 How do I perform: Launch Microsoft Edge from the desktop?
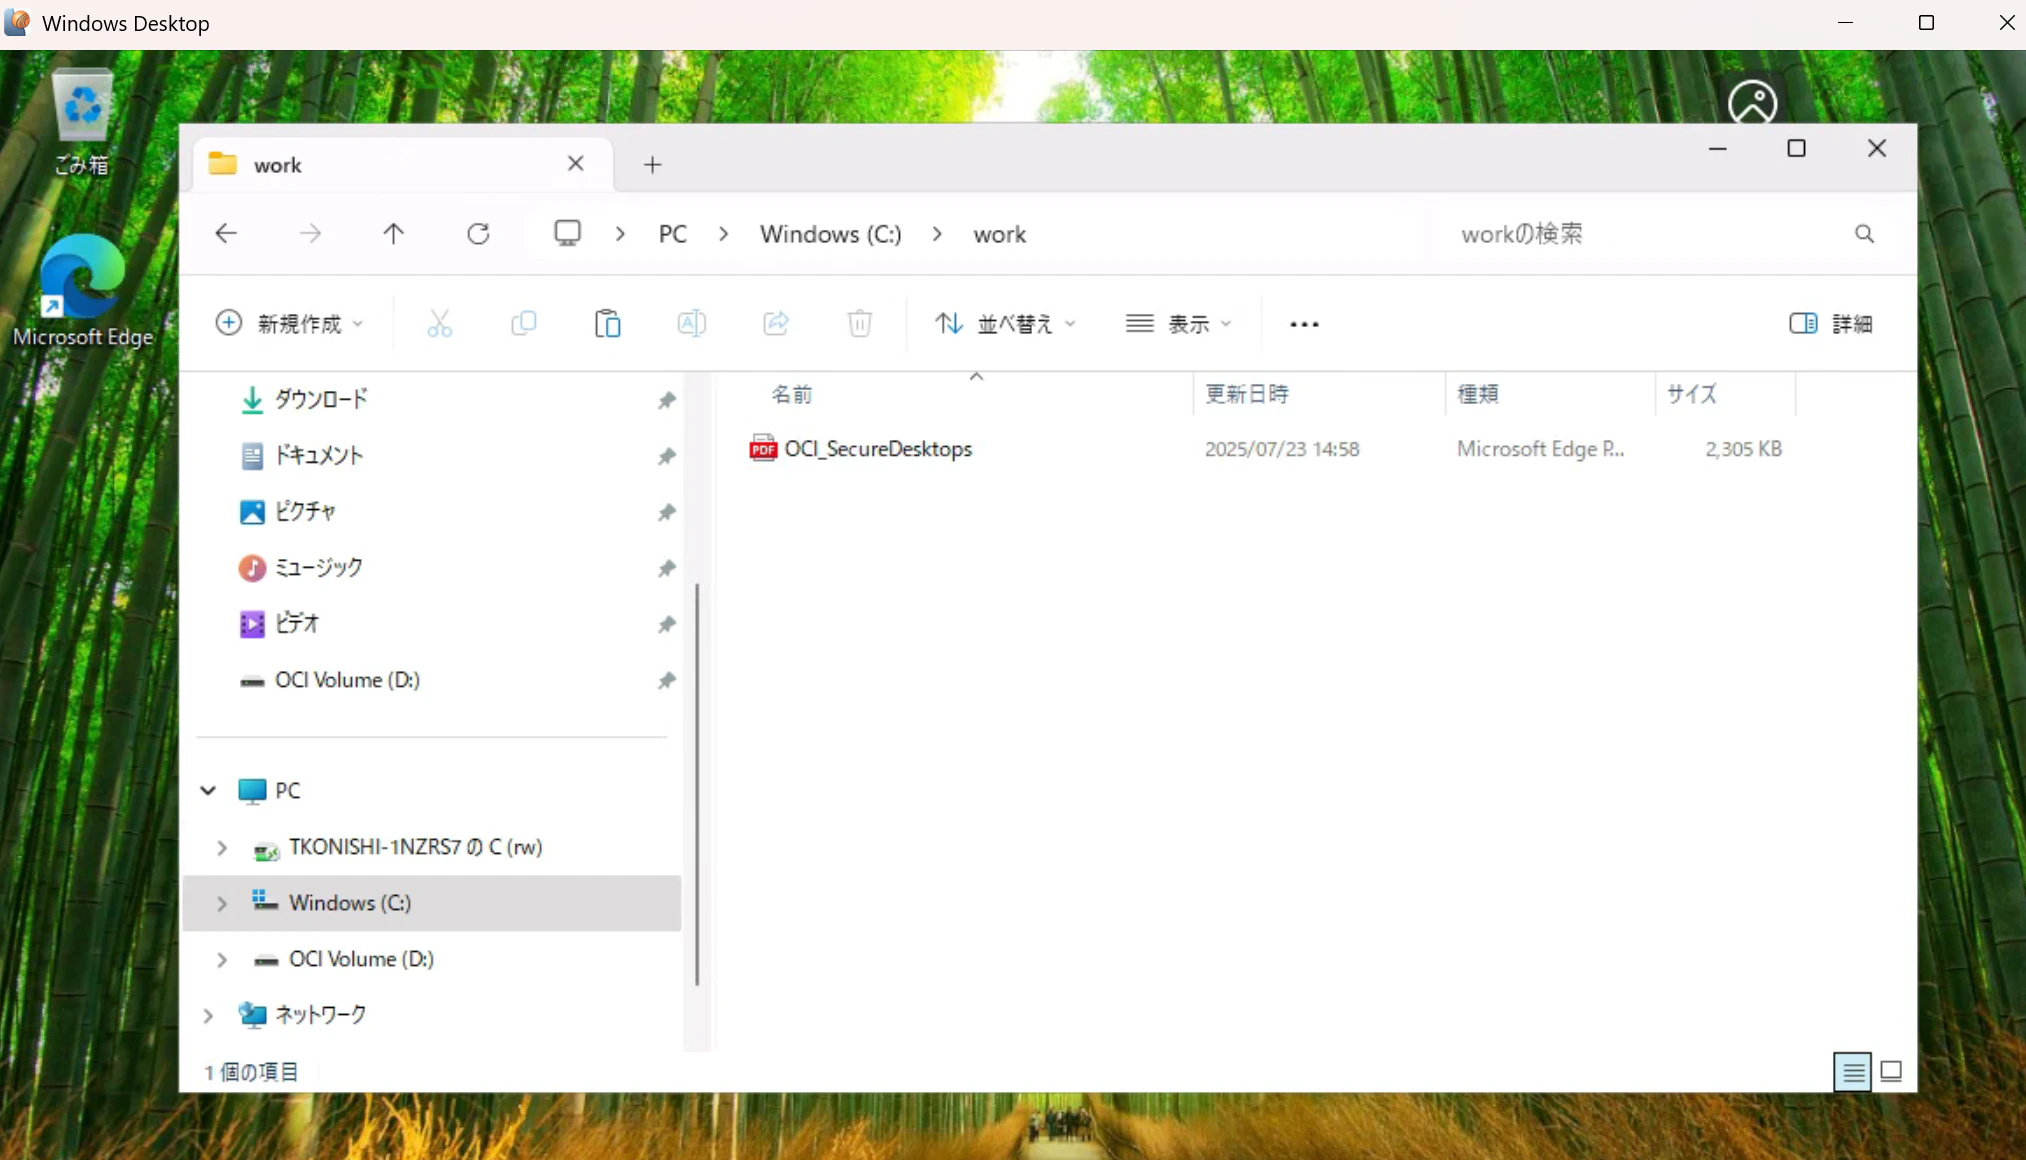[83, 291]
